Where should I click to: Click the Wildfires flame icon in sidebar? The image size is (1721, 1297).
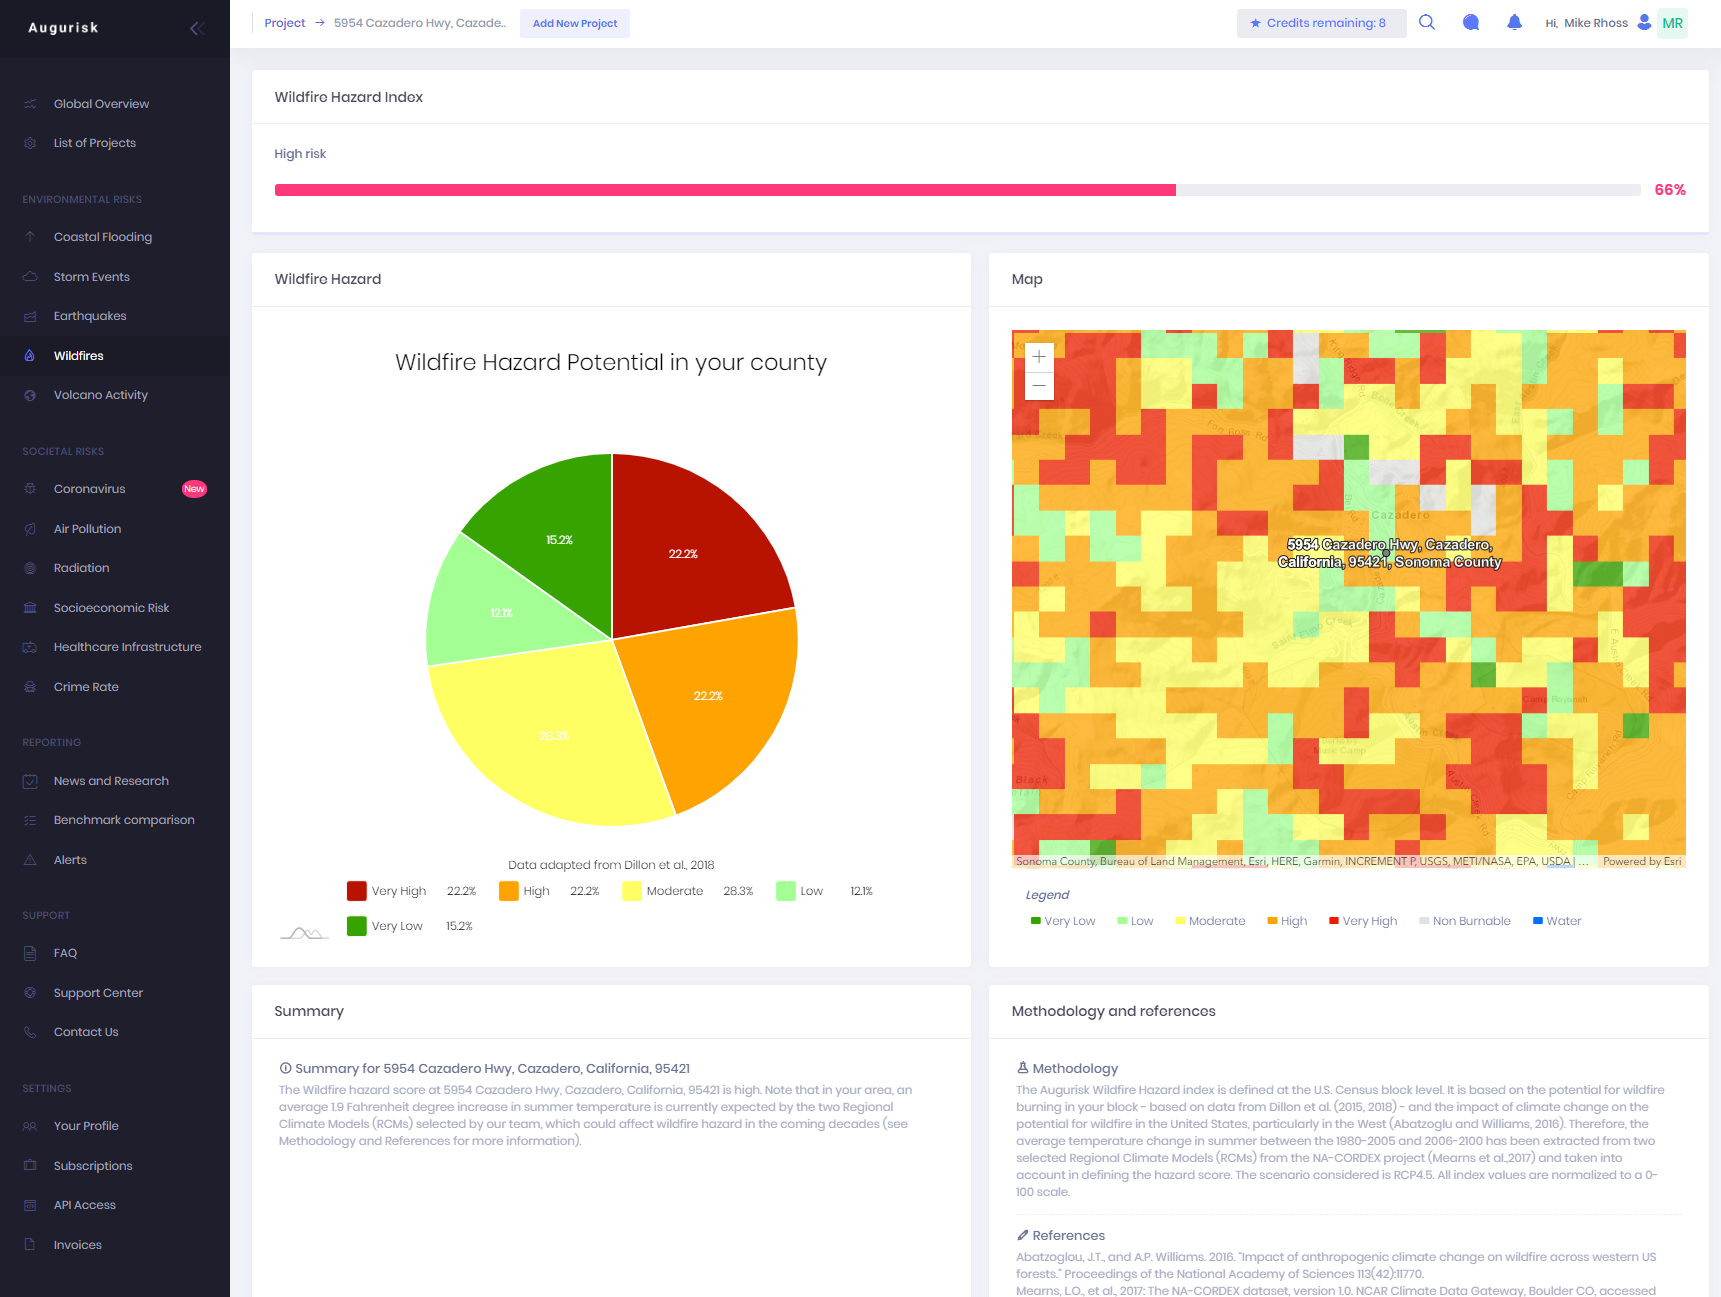(x=30, y=355)
